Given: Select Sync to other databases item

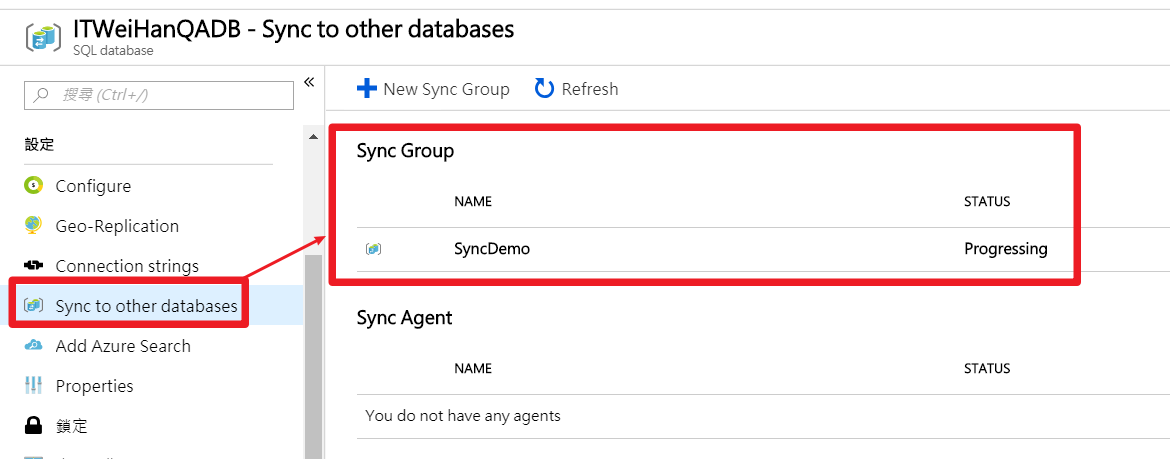Looking at the screenshot, I should coord(149,305).
